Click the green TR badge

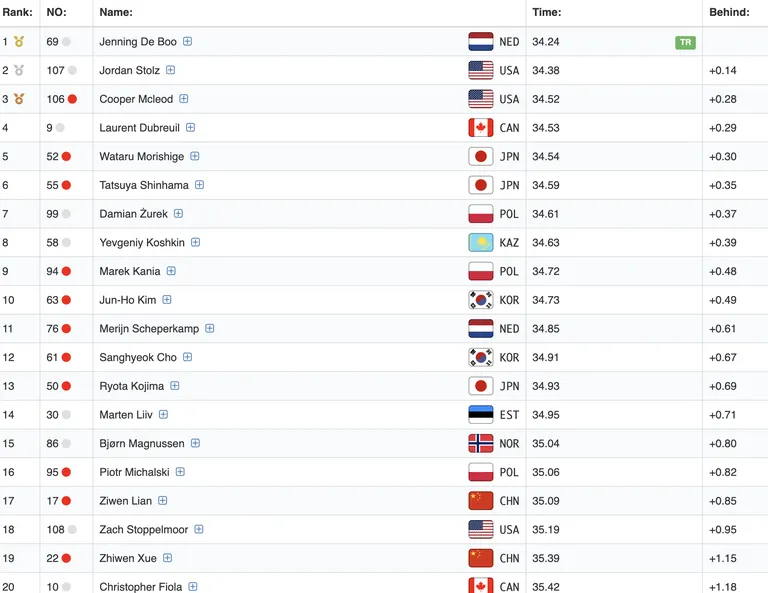[685, 42]
